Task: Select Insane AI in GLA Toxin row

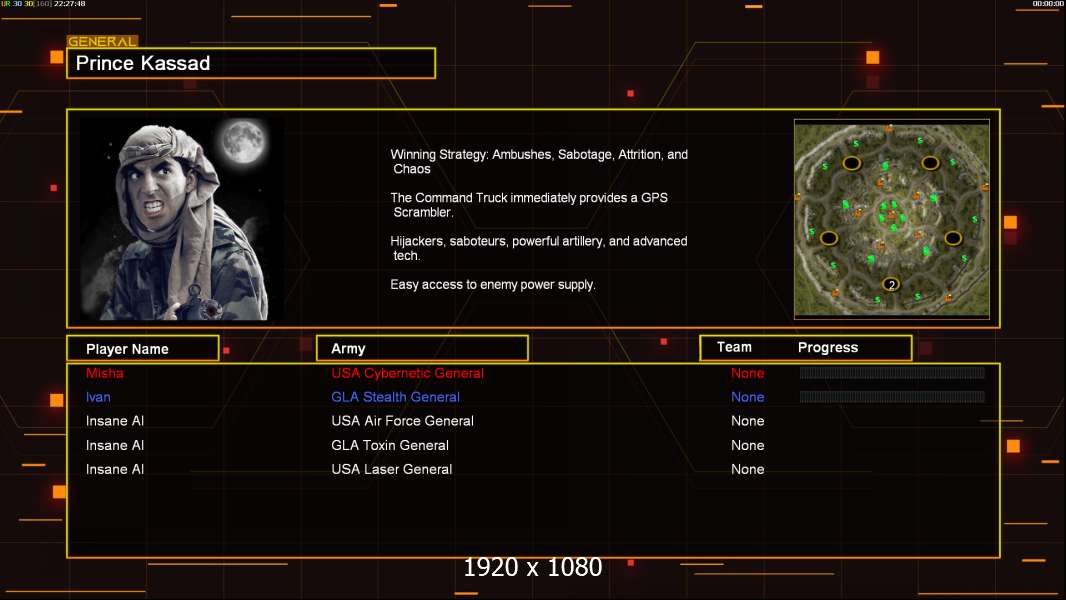Action: coord(115,445)
